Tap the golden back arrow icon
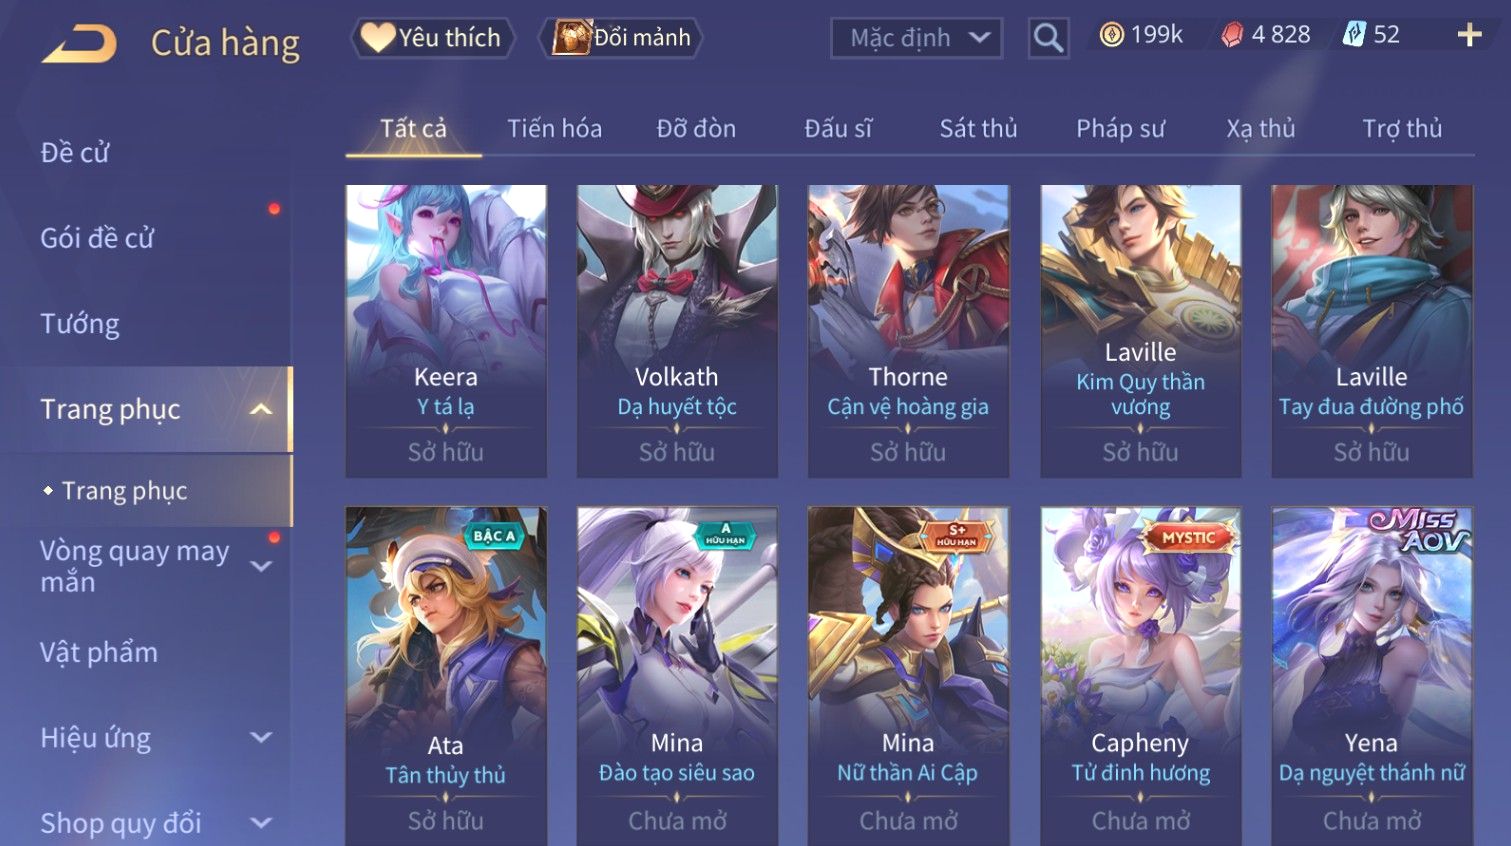1511x846 pixels. pyautogui.click(x=79, y=44)
